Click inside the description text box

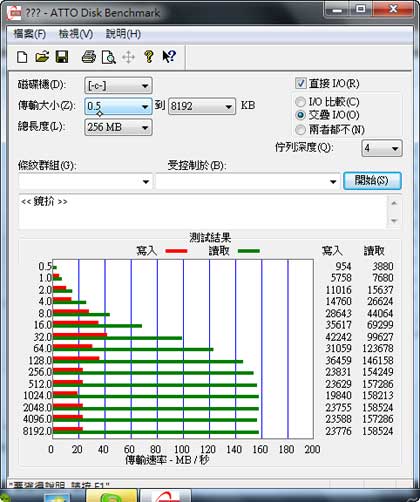(x=203, y=212)
